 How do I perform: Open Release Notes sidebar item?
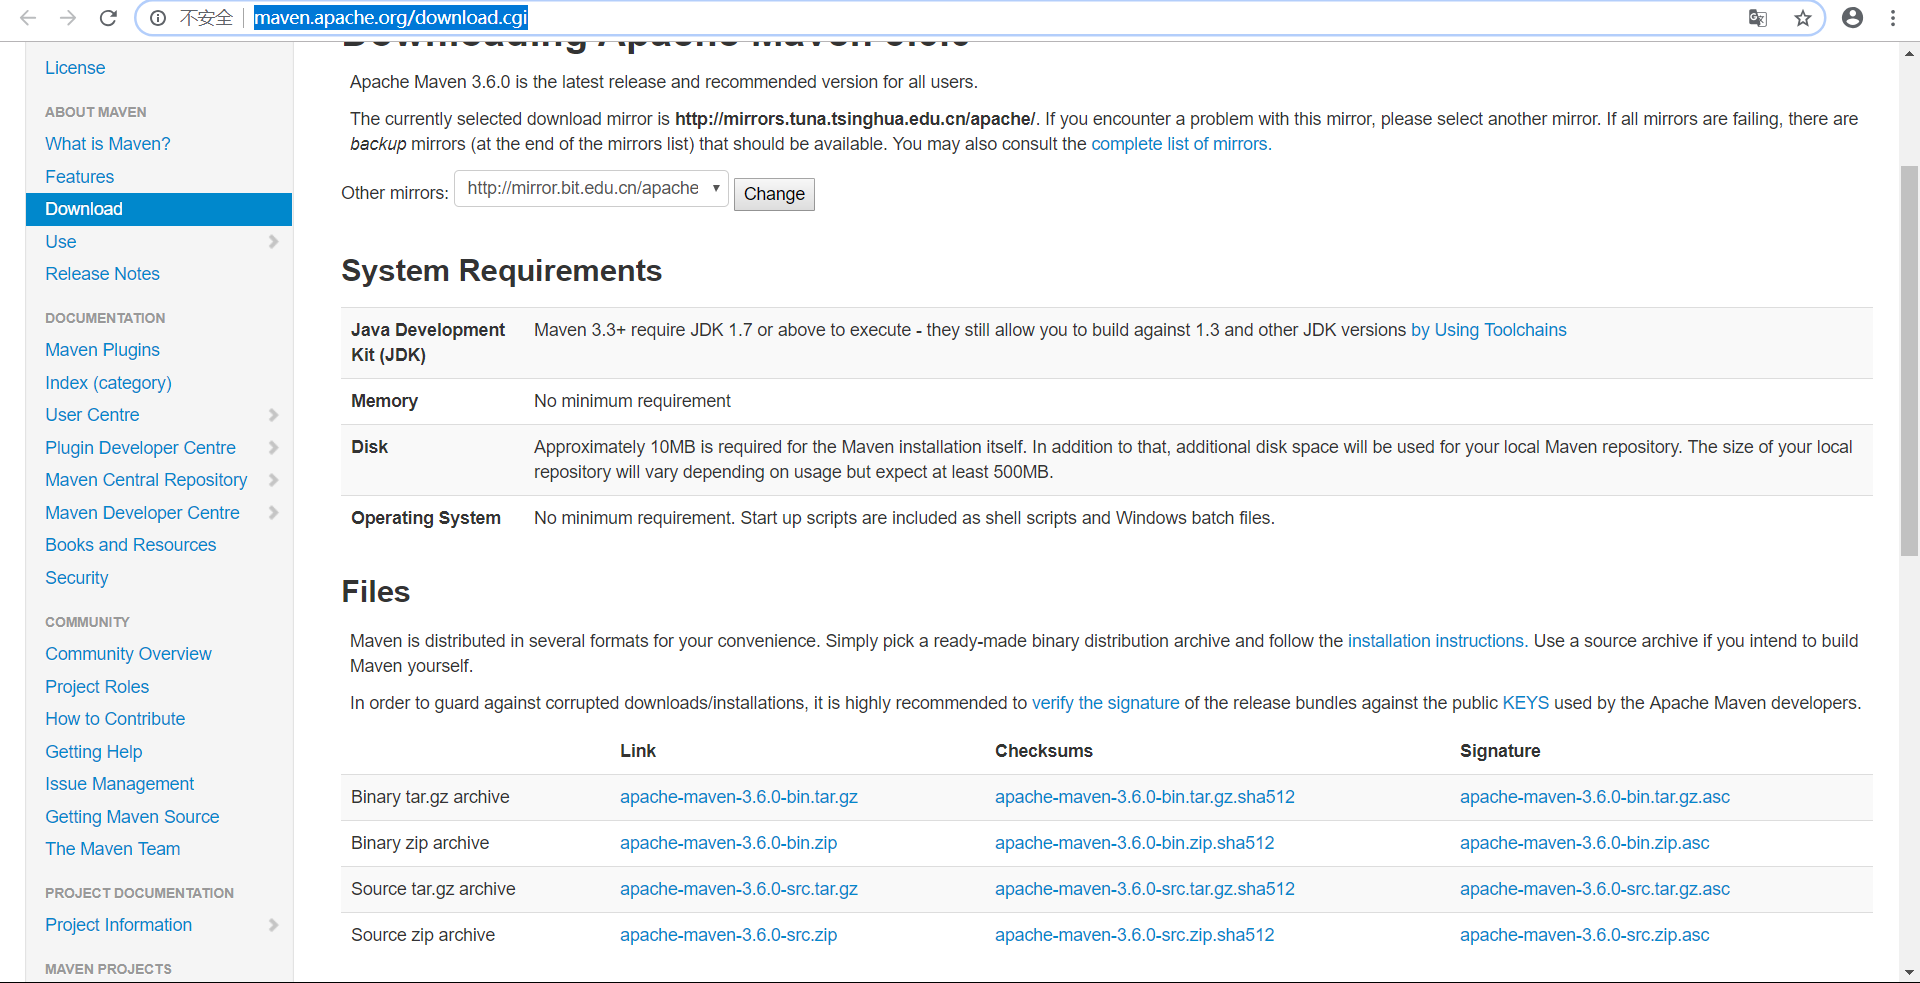[x=102, y=274]
